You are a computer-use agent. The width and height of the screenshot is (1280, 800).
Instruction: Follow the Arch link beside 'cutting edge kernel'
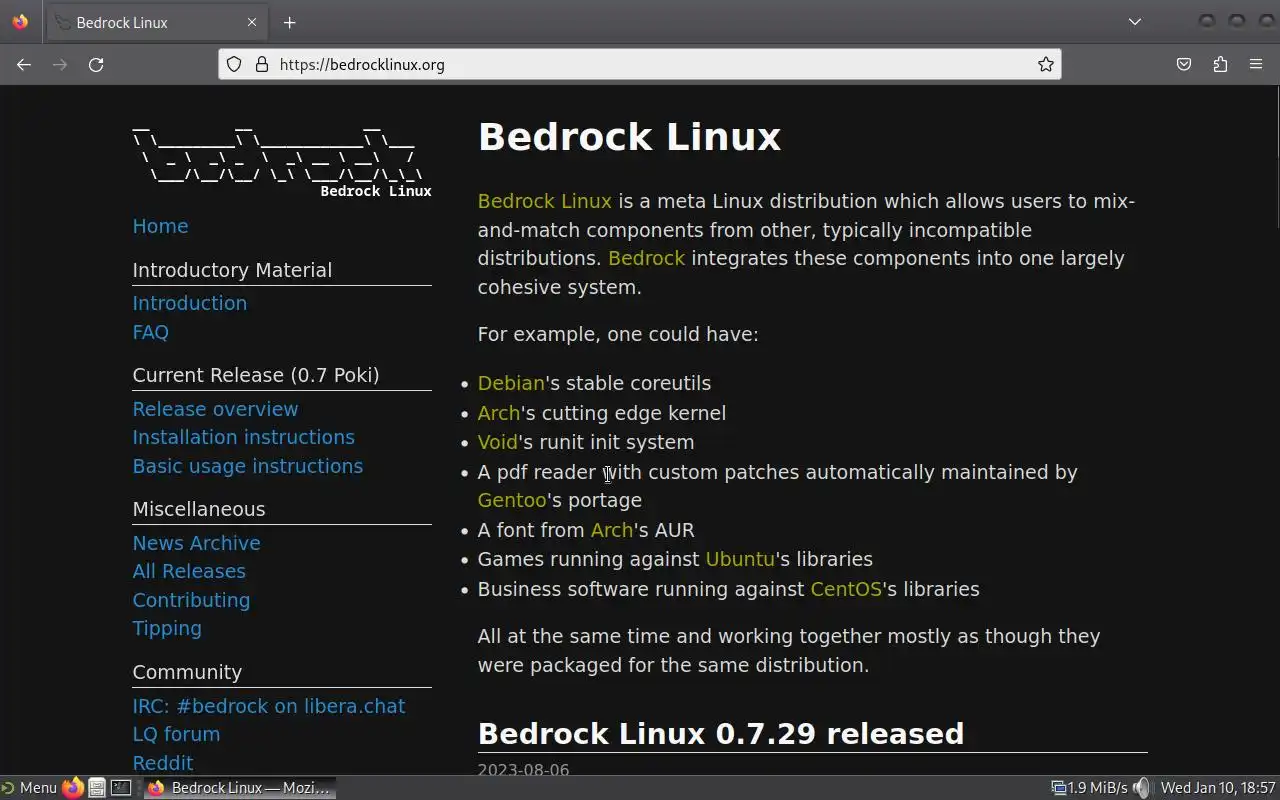pos(499,413)
